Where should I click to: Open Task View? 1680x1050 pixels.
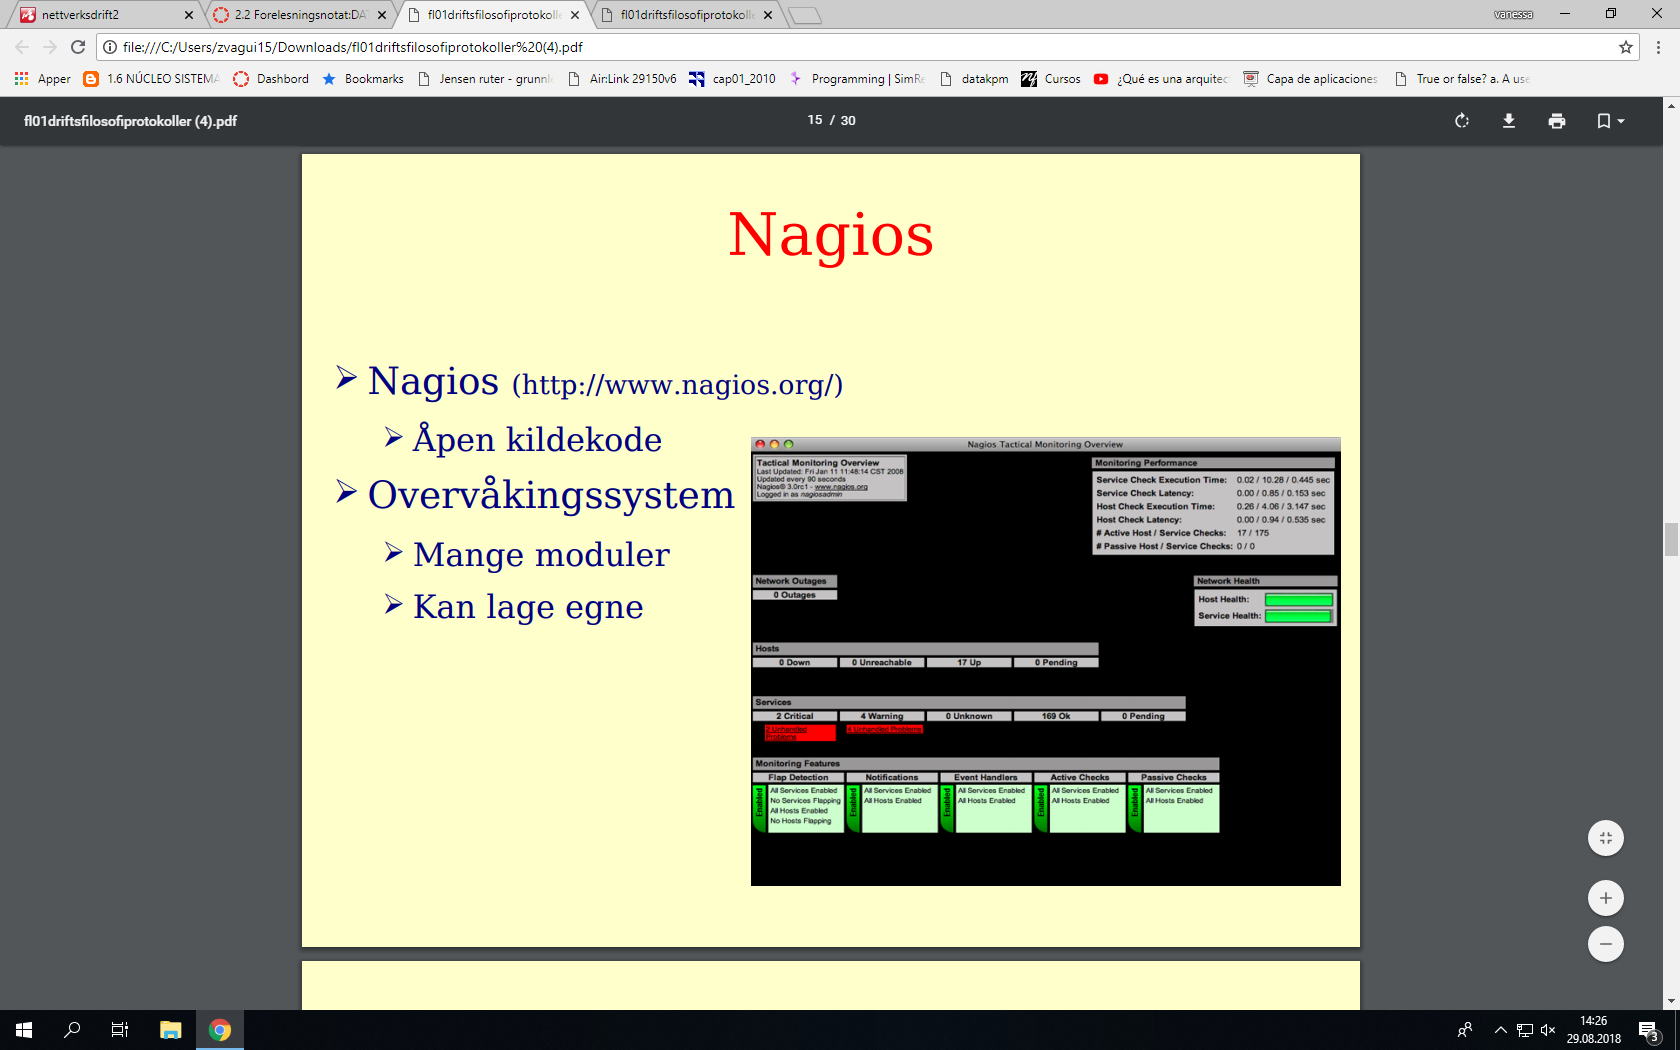120,1030
